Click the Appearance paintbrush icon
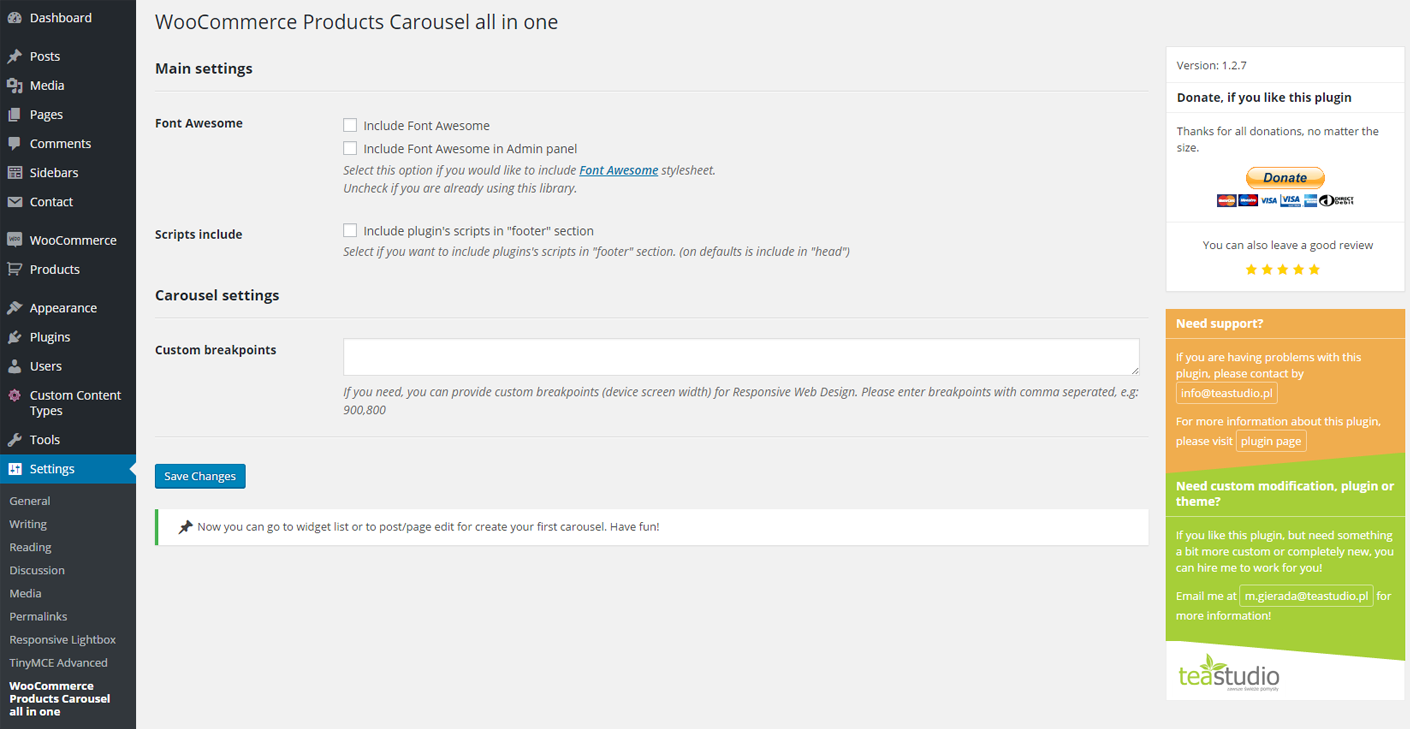This screenshot has height=729, width=1410. click(x=15, y=308)
